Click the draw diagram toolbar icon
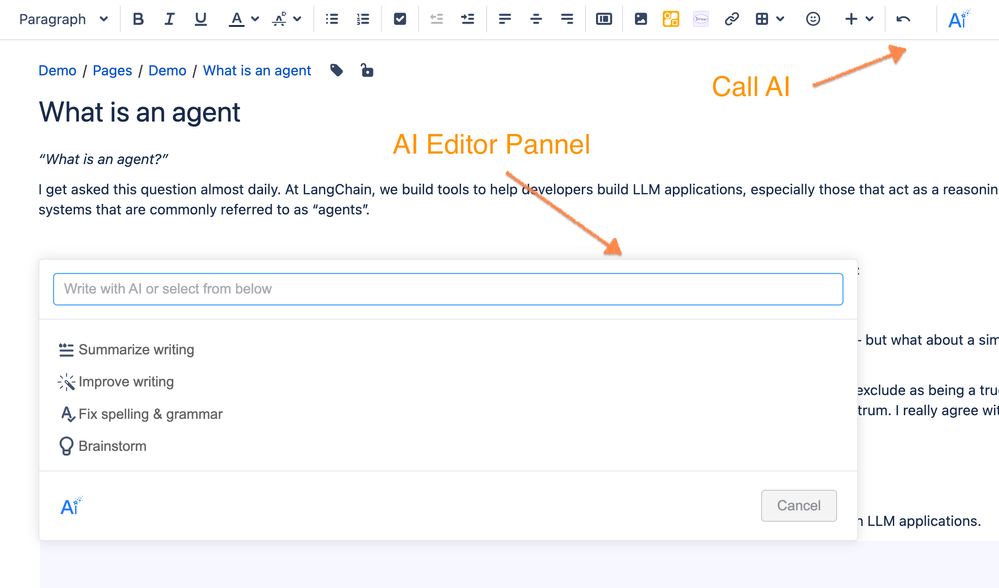999x588 pixels. pos(701,19)
